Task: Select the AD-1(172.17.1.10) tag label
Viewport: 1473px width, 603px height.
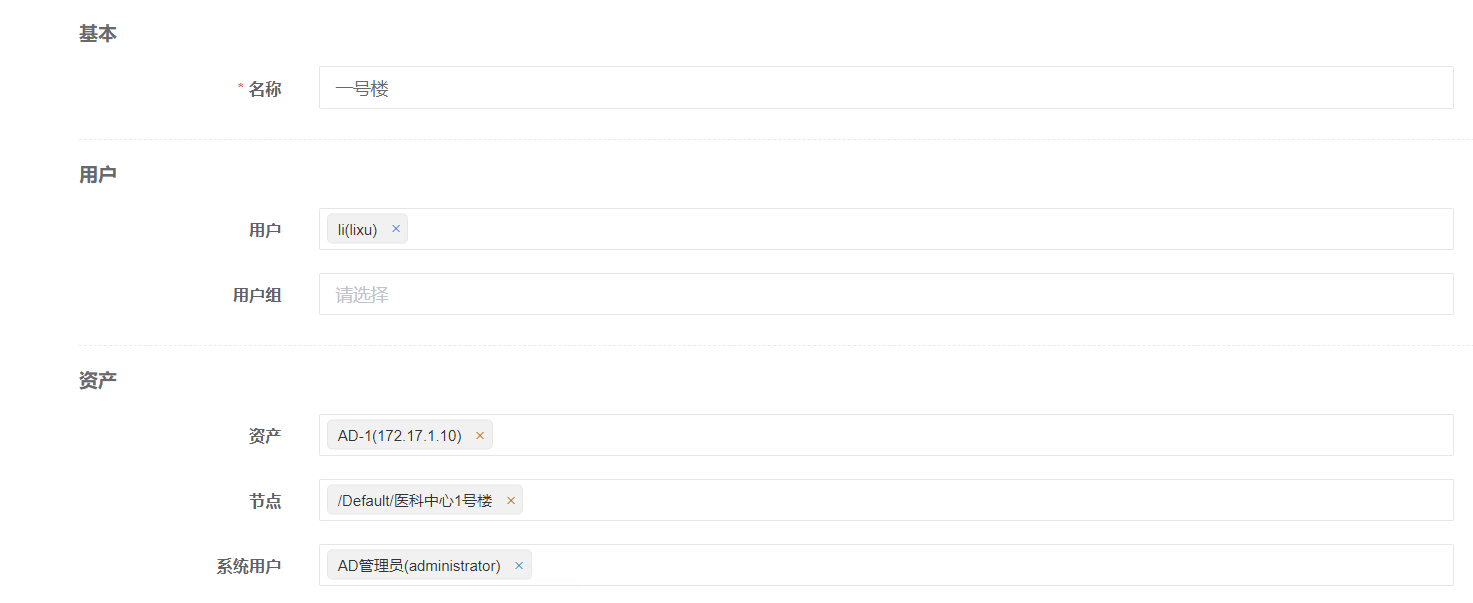Action: tap(400, 436)
